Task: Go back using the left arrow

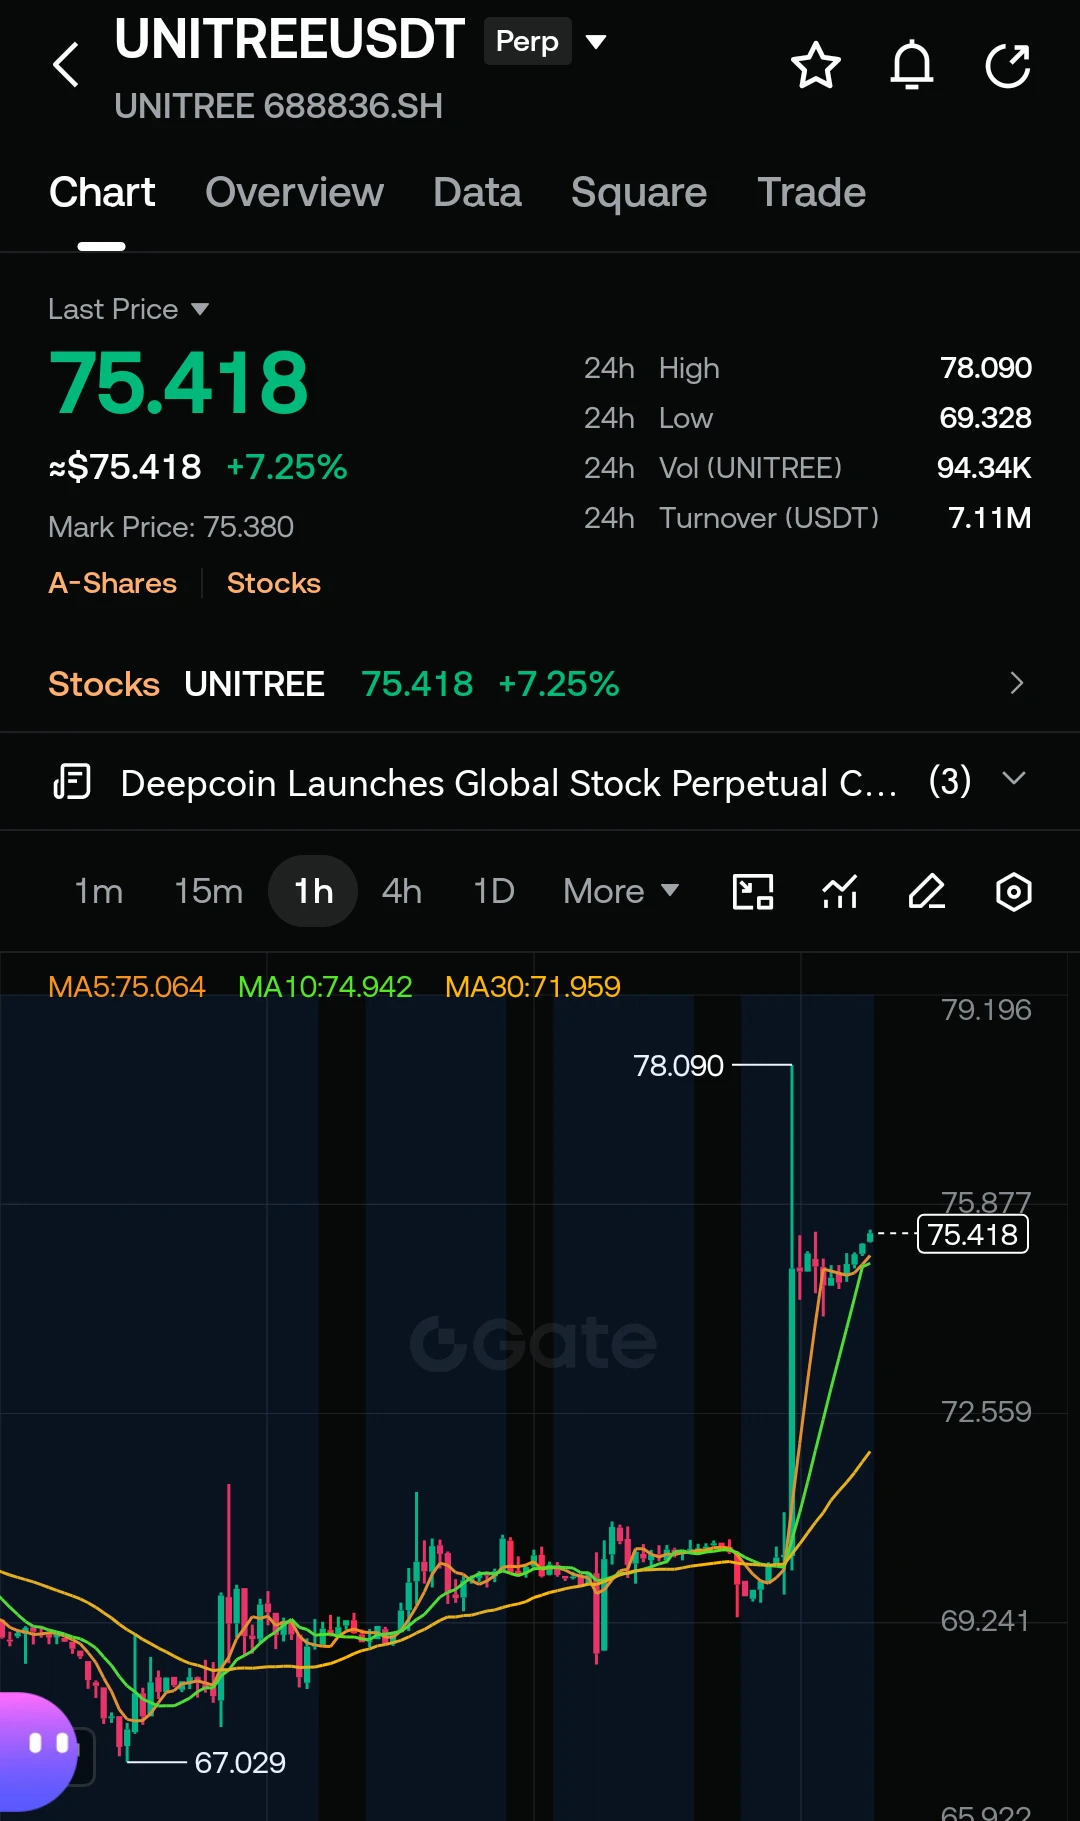Action: pos(66,65)
